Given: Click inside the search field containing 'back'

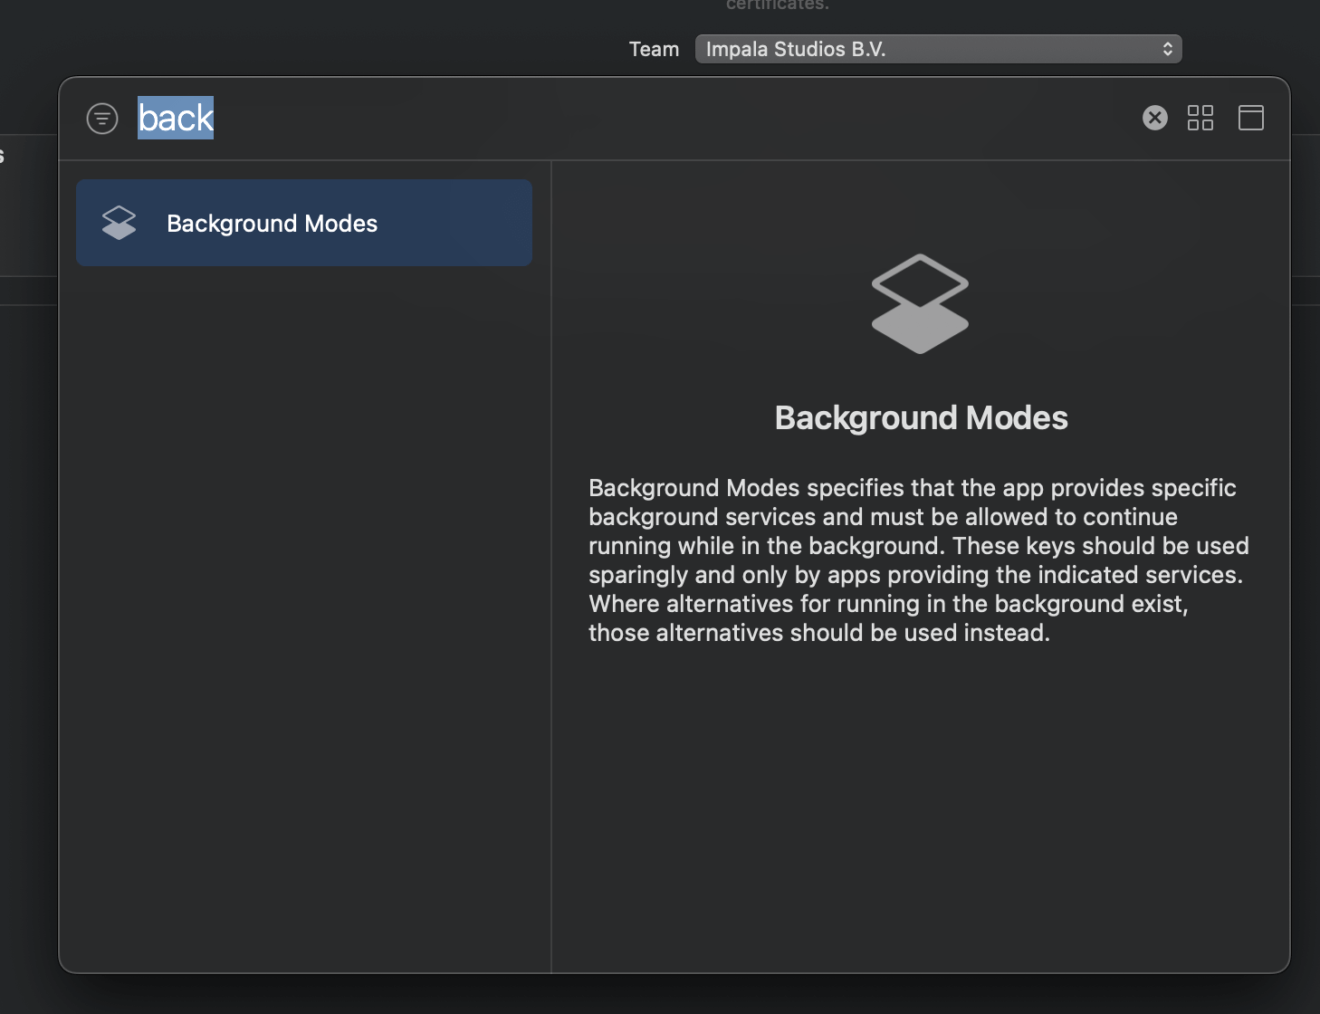Looking at the screenshot, I should [x=176, y=118].
